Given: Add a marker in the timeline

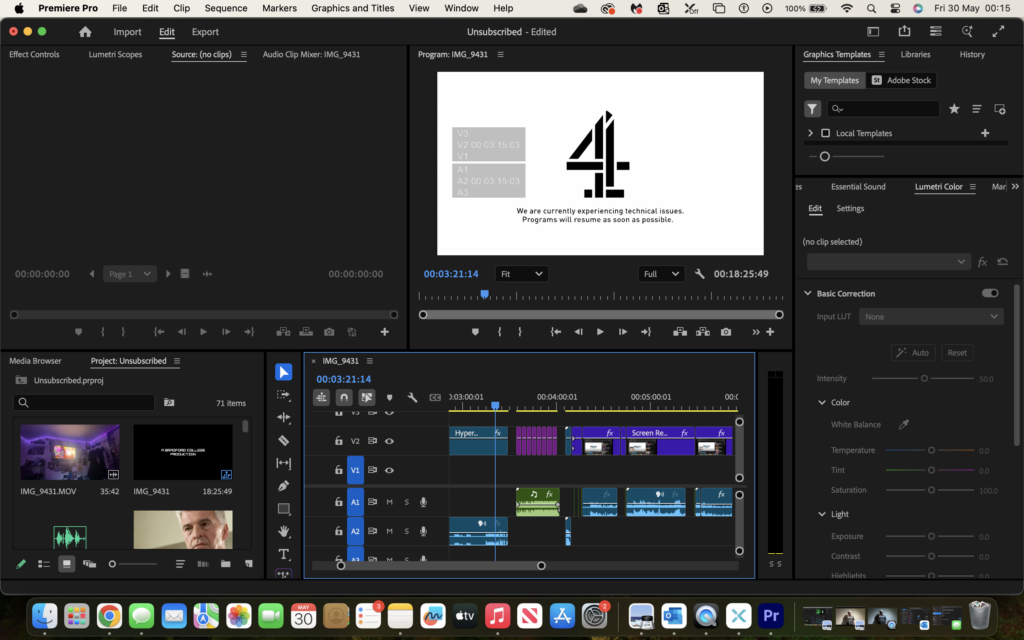Looking at the screenshot, I should click(390, 397).
